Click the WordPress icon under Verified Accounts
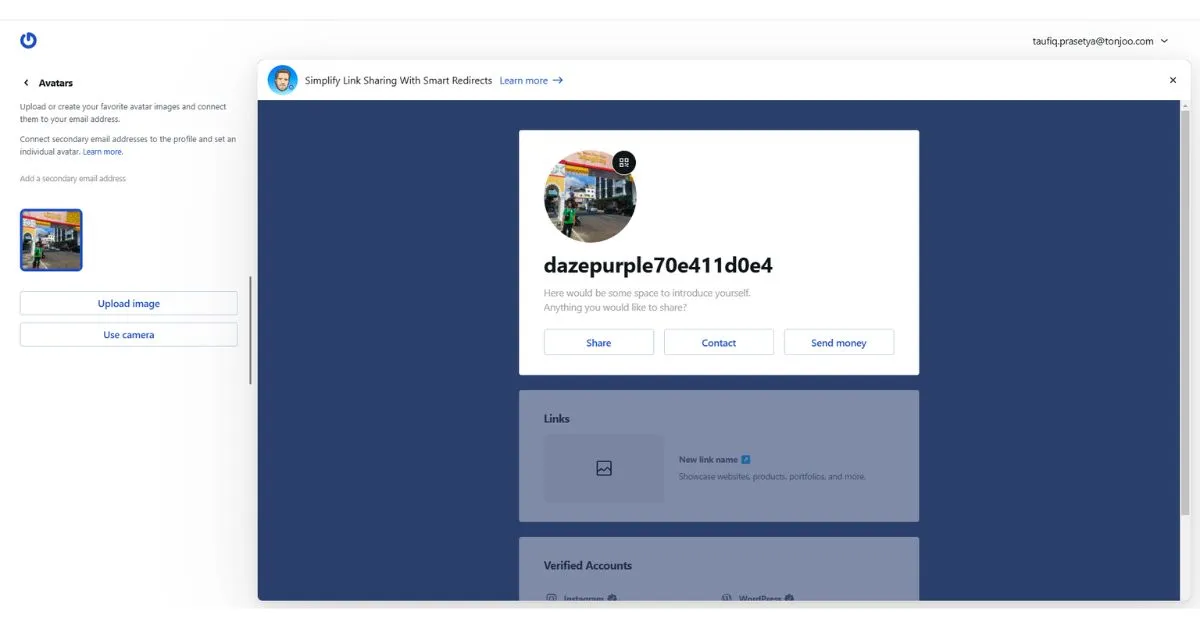 (725, 598)
